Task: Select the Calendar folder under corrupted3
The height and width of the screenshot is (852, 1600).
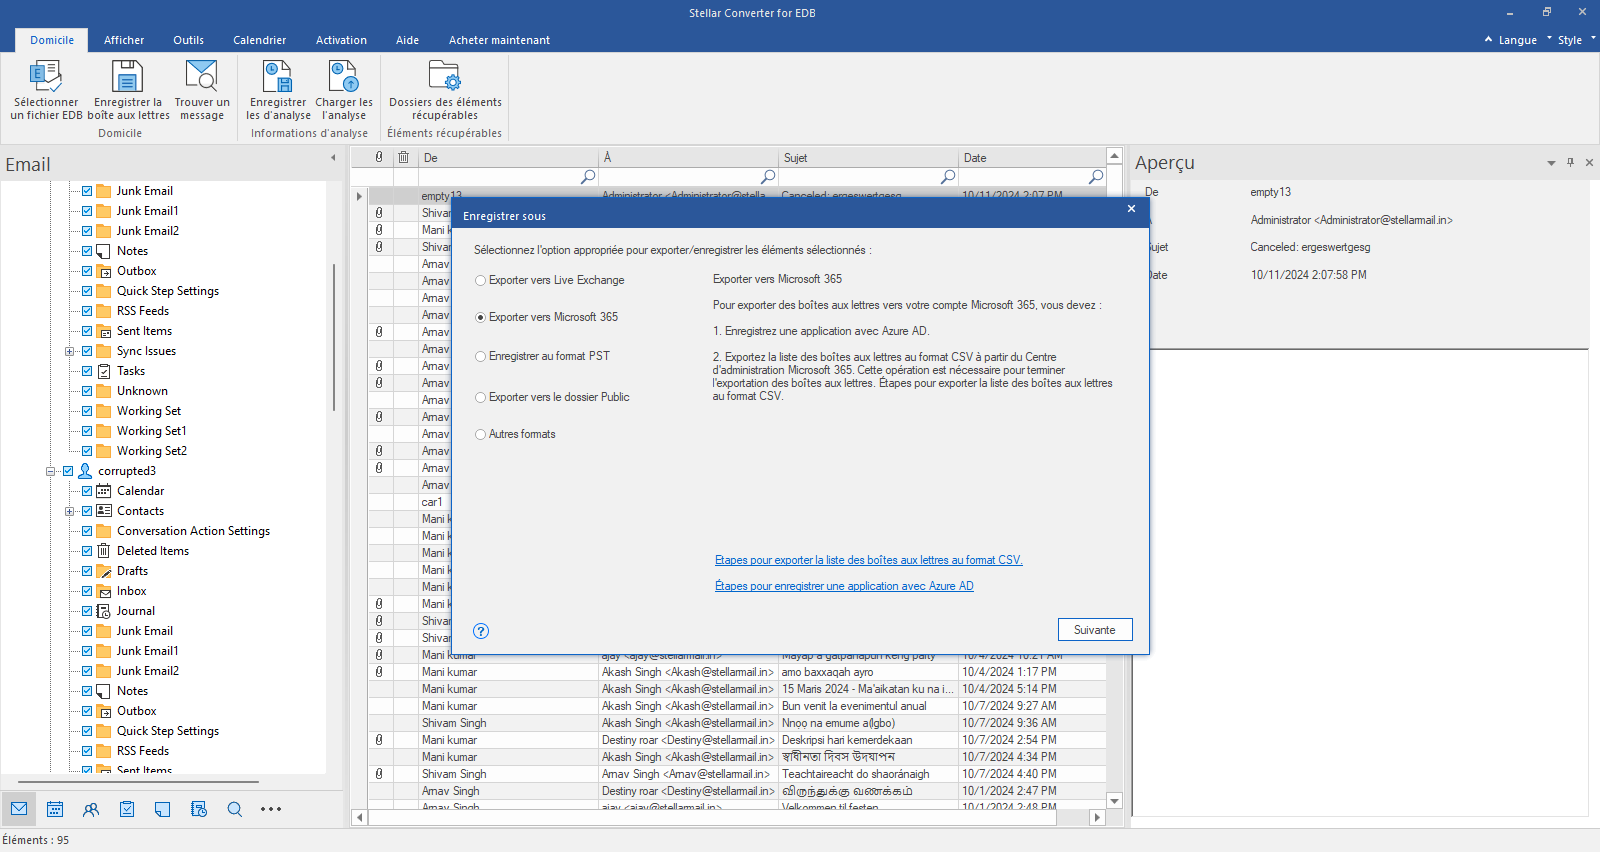Action: coord(140,491)
